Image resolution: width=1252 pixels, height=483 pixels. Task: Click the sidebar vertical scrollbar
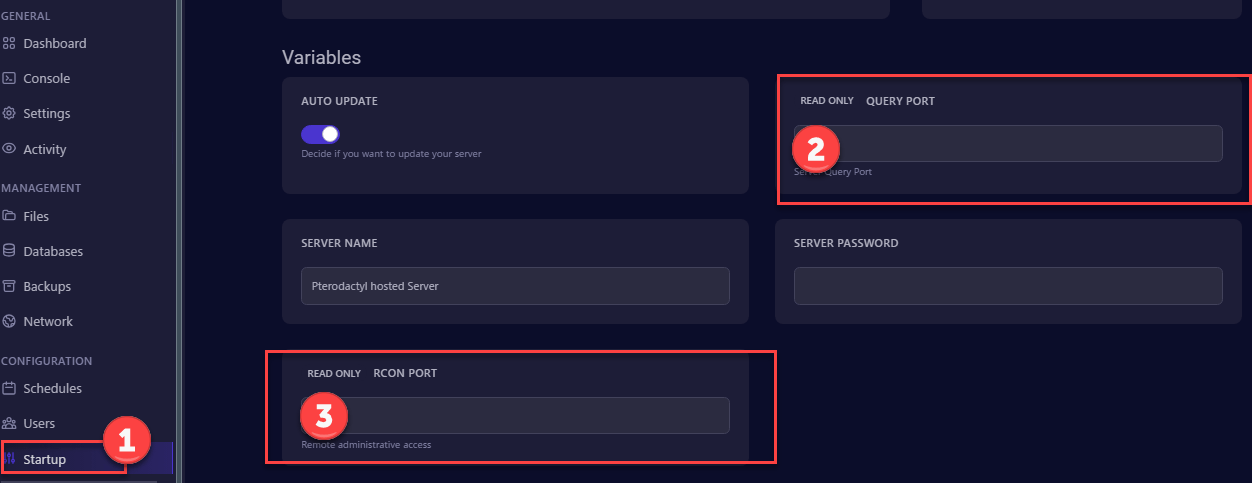179,241
